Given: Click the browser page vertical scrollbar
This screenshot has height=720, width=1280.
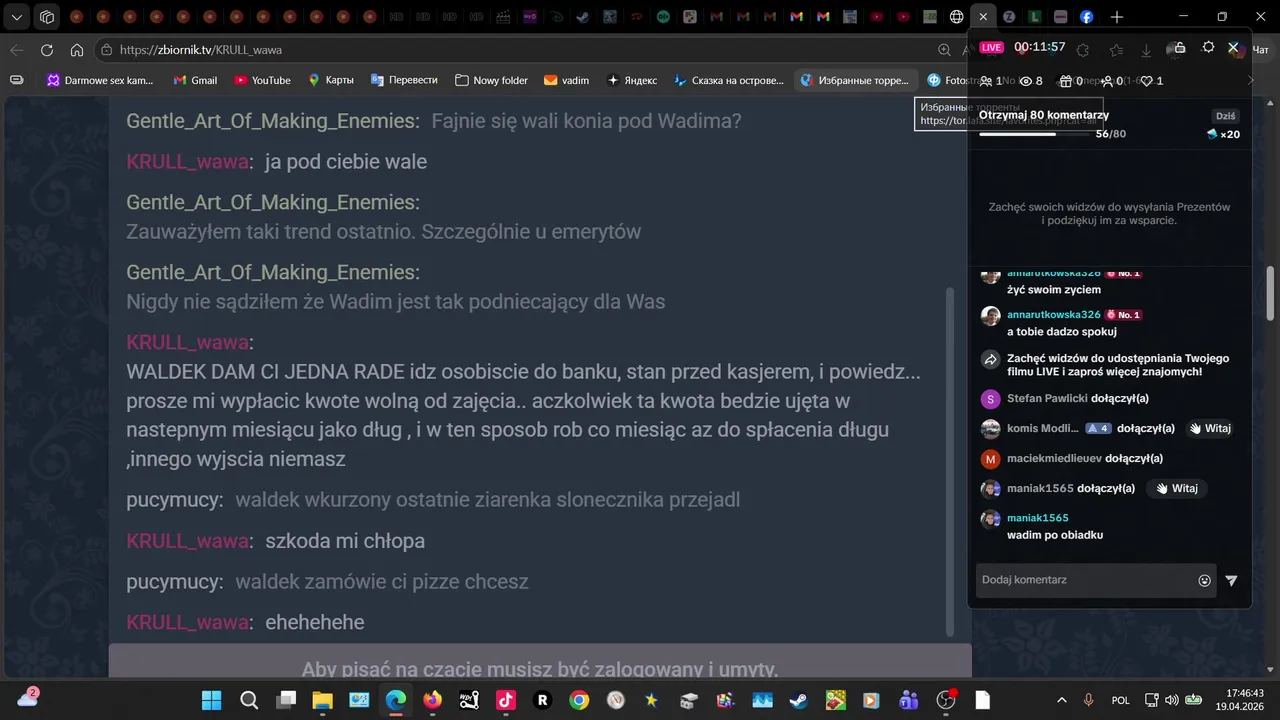Looking at the screenshot, I should 1271,293.
